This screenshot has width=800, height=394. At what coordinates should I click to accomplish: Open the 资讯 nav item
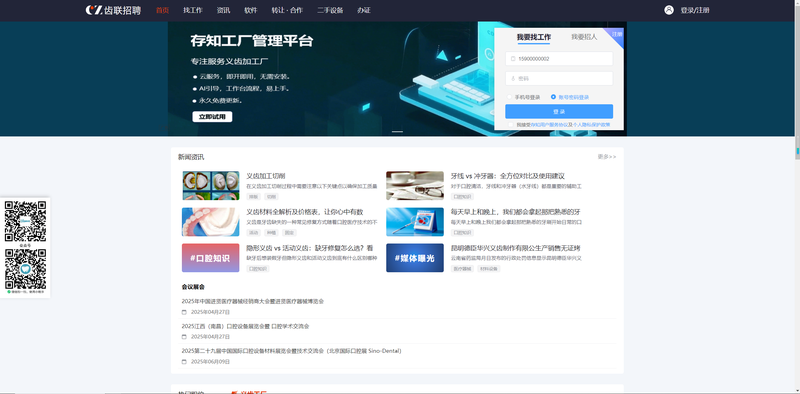223,10
